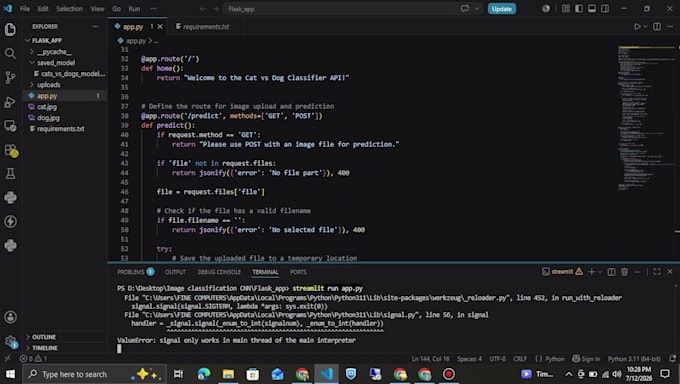This screenshot has width=680, height=384.
Task: Open the View menu
Action: [97, 8]
